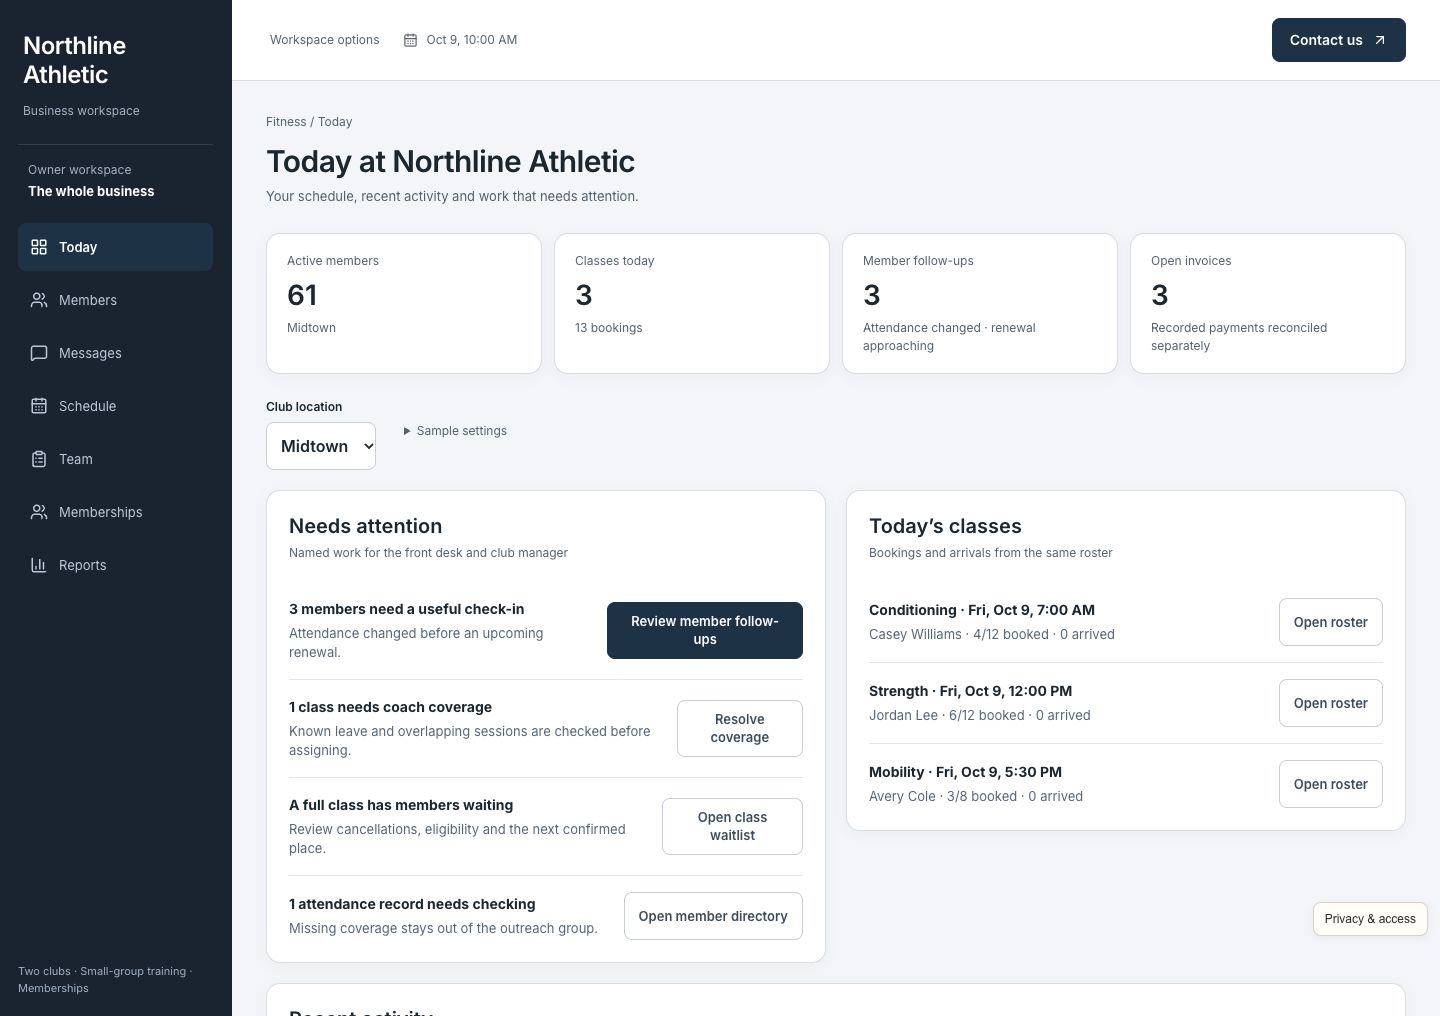Click the Members people icon
The height and width of the screenshot is (1016, 1440).
click(x=39, y=300)
